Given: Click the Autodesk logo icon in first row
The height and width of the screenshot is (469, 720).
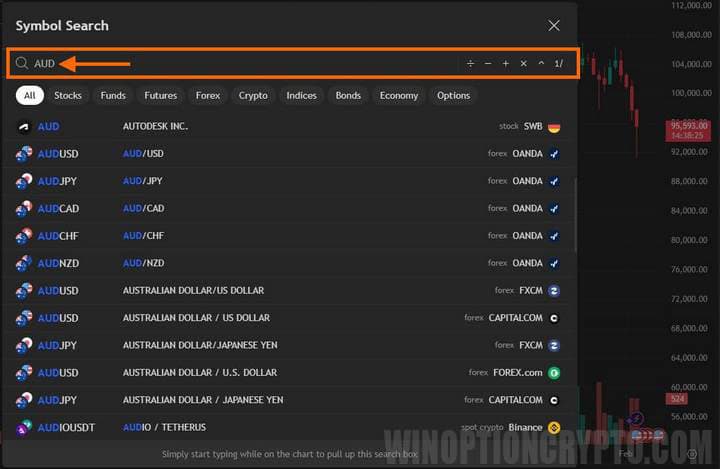Looking at the screenshot, I should click(24, 127).
